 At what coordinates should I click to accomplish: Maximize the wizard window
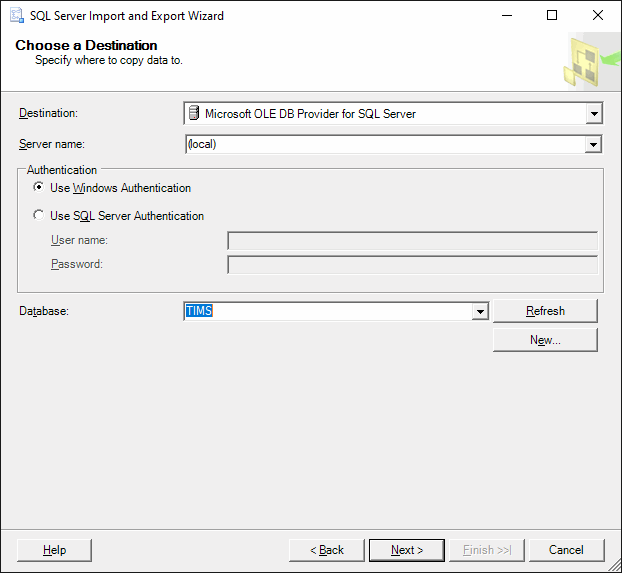click(552, 15)
